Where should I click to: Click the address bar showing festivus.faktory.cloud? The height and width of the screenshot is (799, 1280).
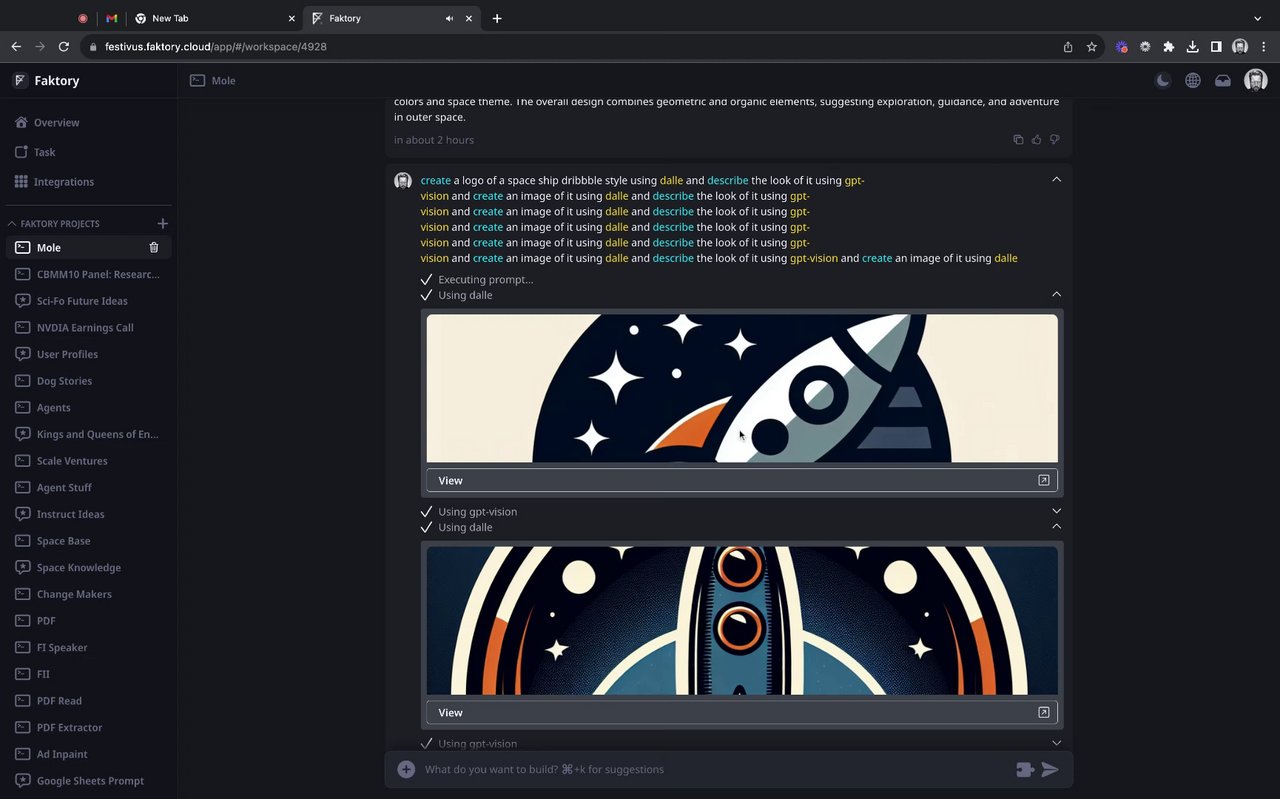[570, 47]
